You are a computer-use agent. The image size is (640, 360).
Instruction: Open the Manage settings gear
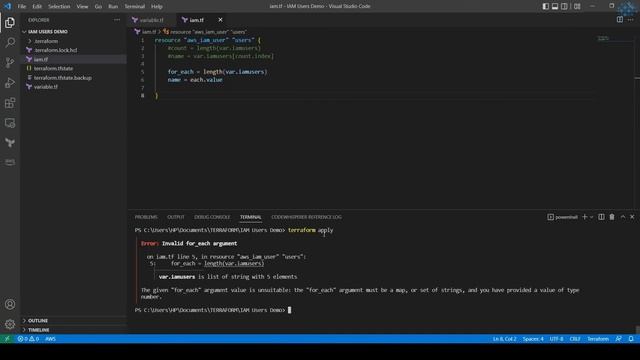10,324
